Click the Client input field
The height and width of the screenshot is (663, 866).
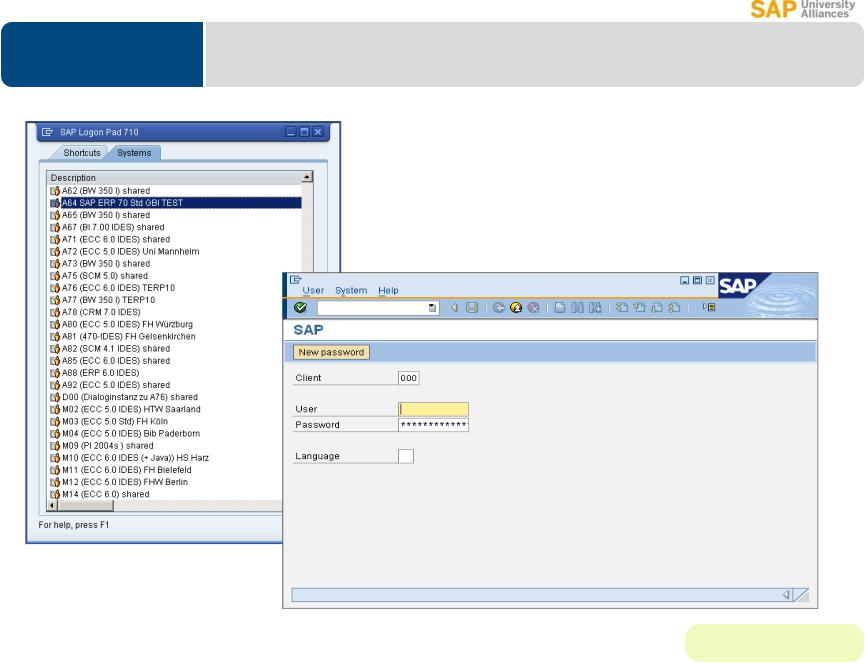(408, 378)
